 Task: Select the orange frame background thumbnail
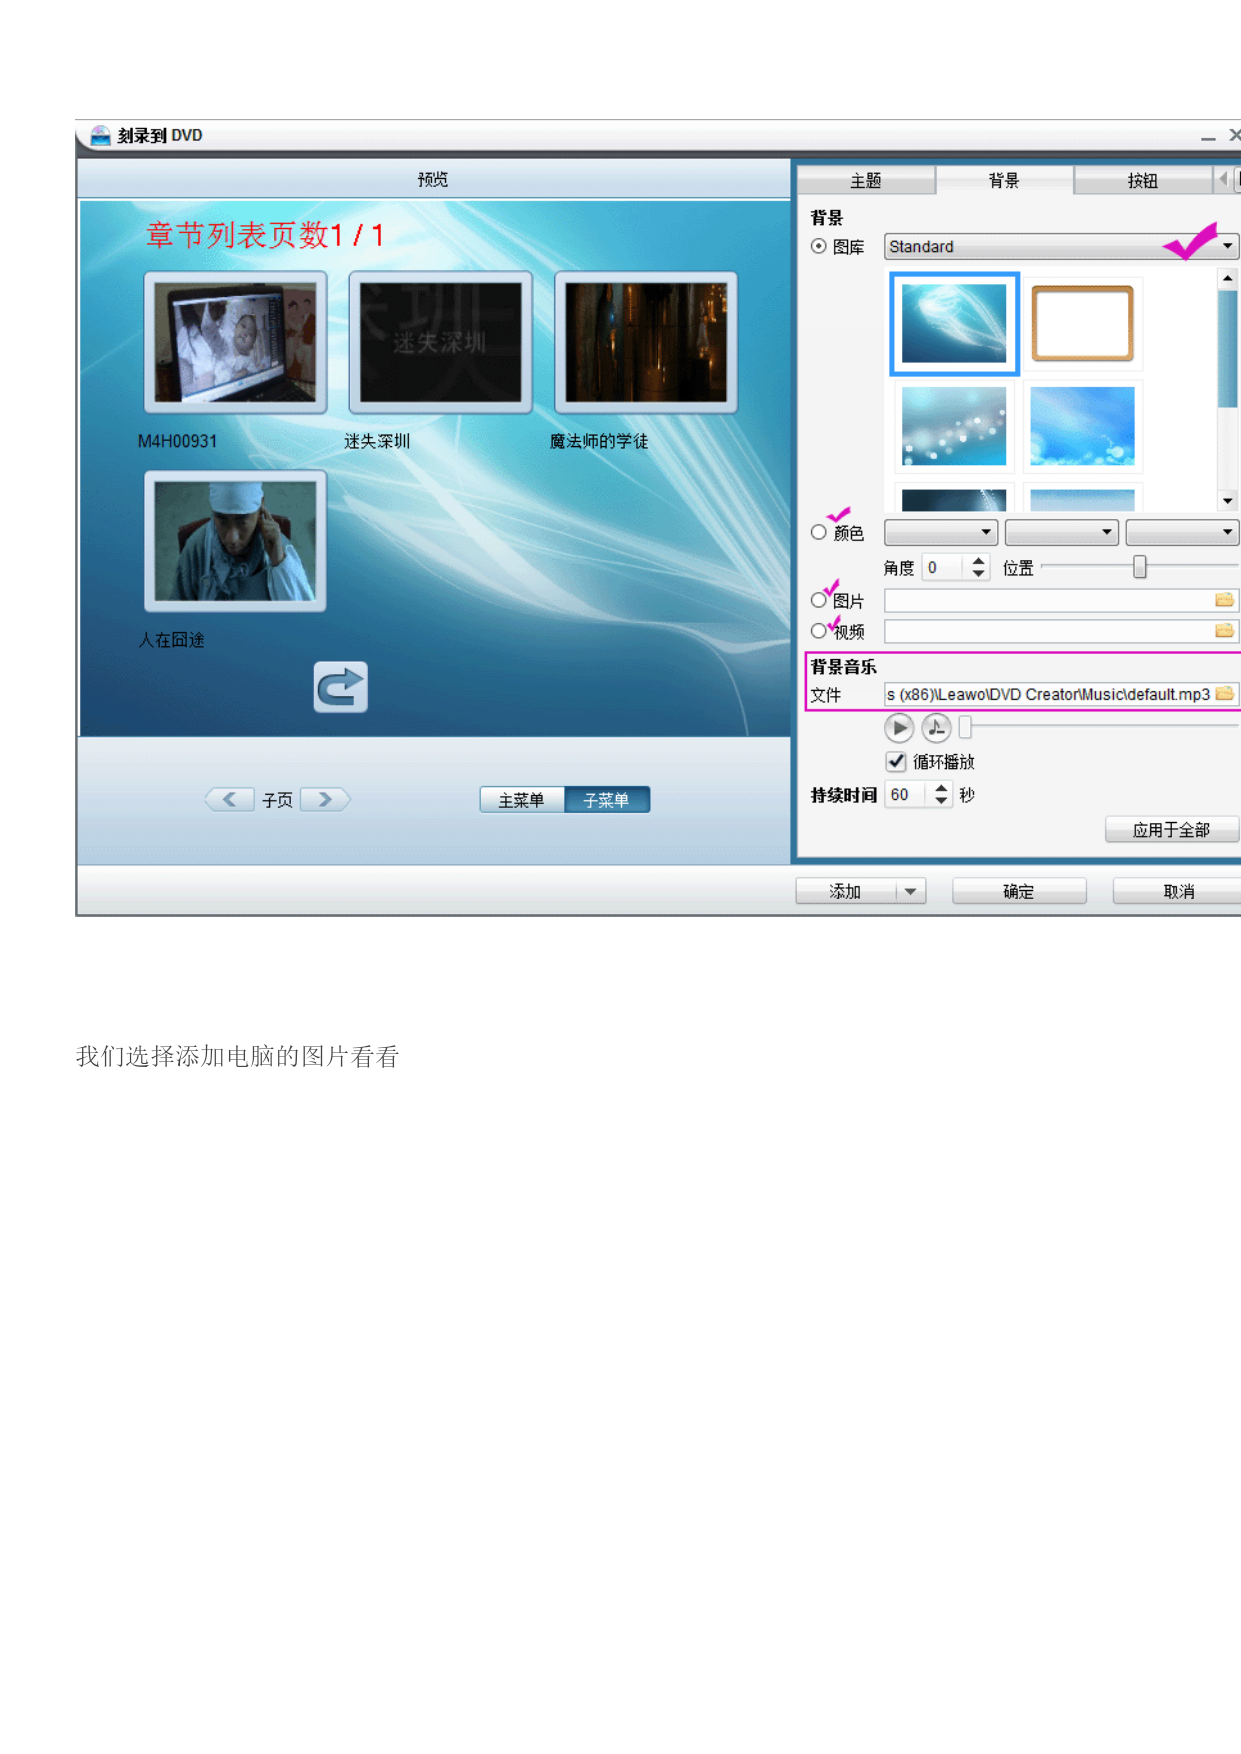pos(1082,324)
